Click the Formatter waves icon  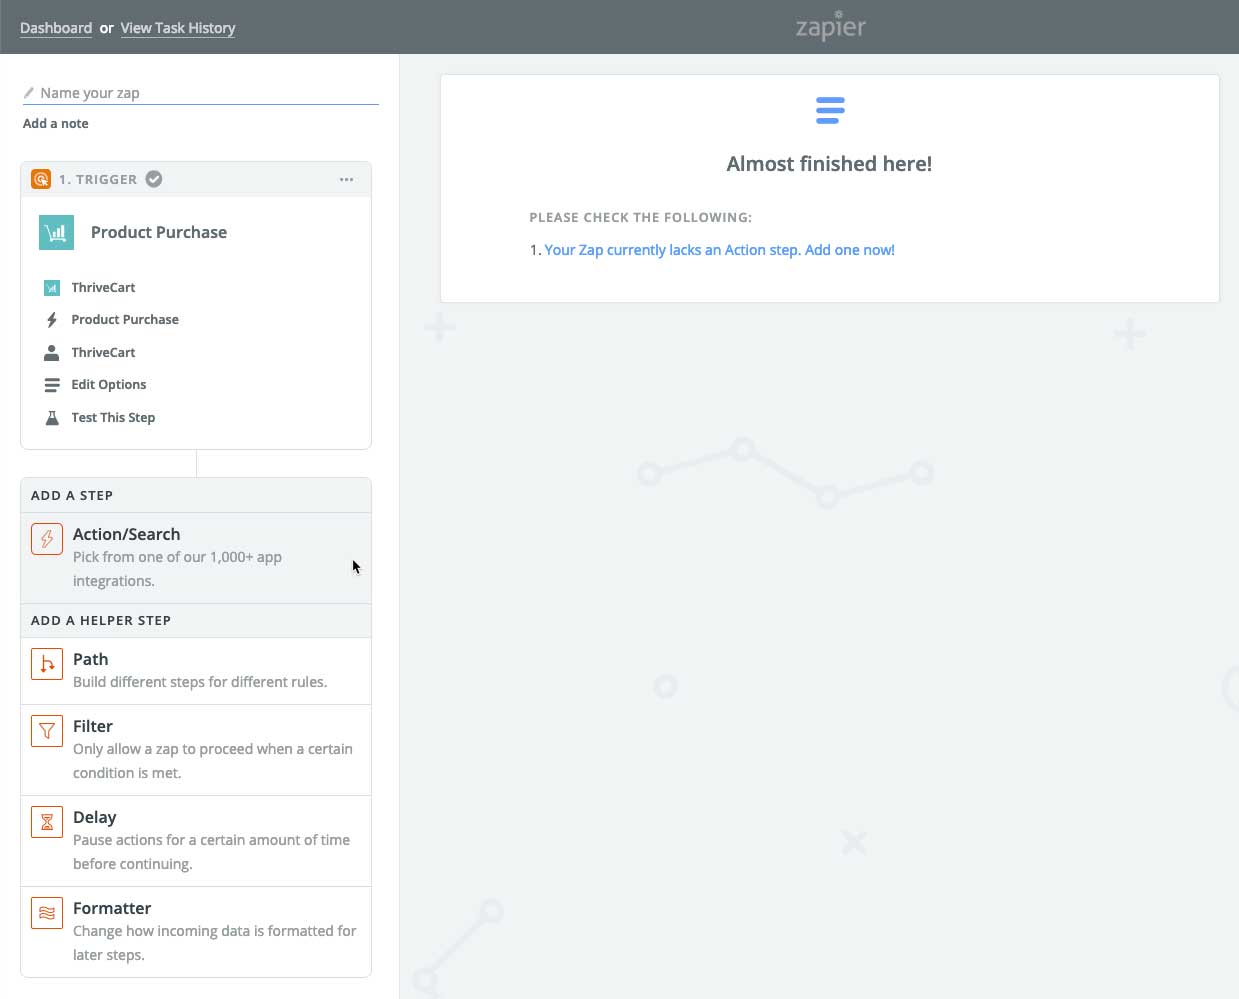(47, 913)
